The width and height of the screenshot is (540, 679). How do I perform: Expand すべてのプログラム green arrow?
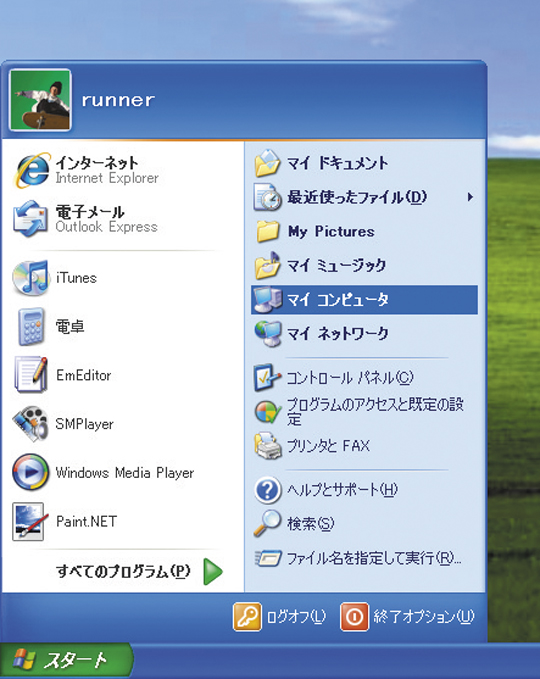click(213, 572)
